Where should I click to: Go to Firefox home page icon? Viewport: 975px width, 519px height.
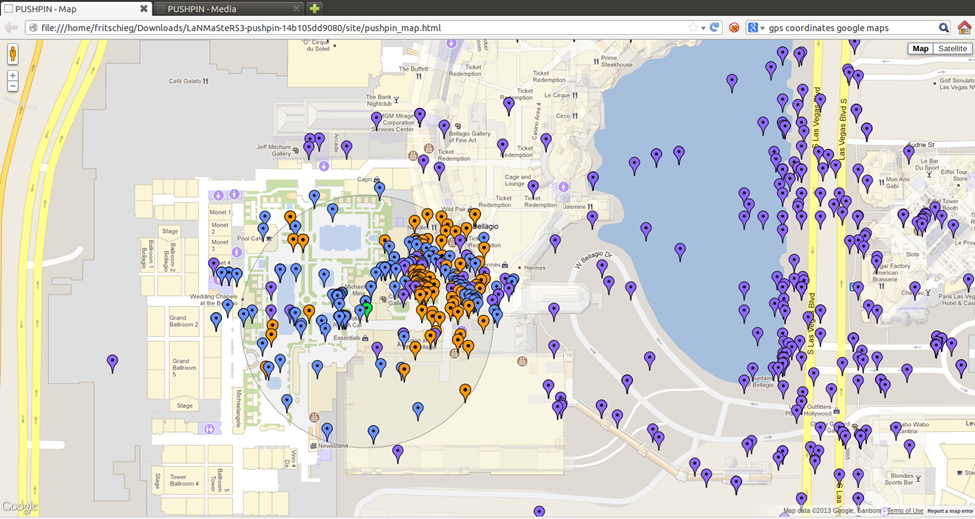pyautogui.click(x=964, y=27)
